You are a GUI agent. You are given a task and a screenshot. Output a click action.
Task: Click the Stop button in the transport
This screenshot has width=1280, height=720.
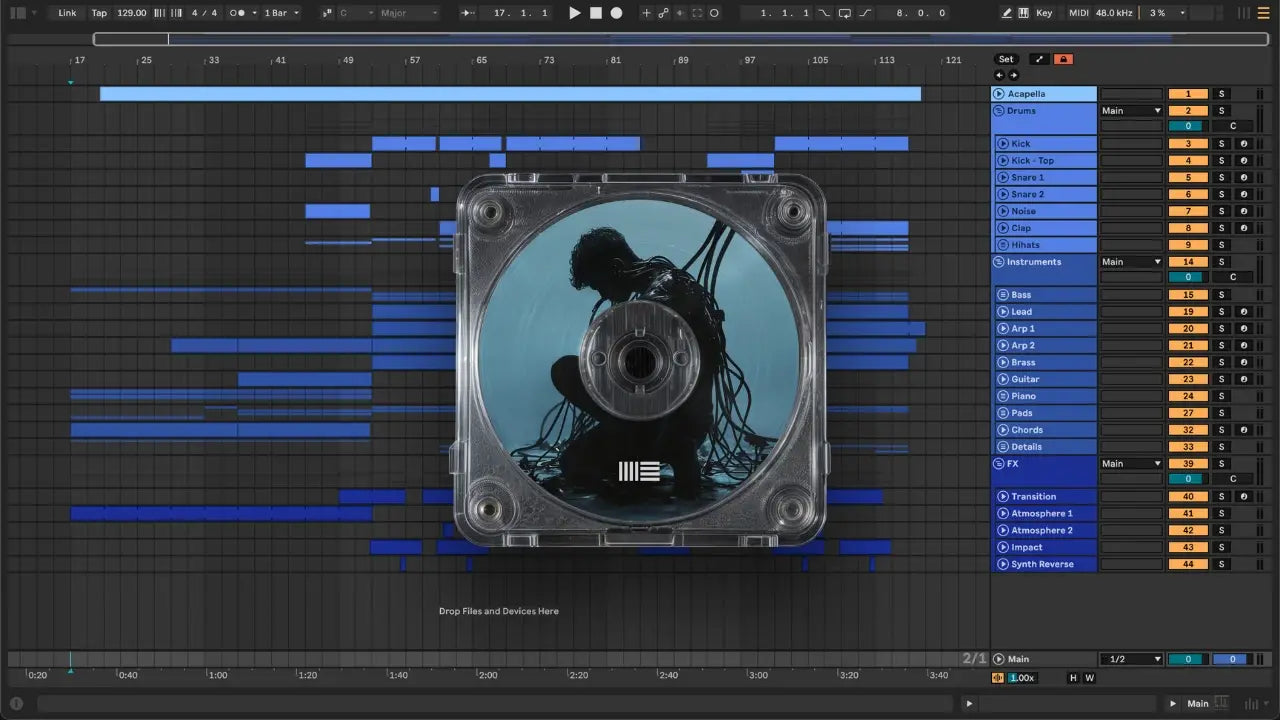(596, 13)
